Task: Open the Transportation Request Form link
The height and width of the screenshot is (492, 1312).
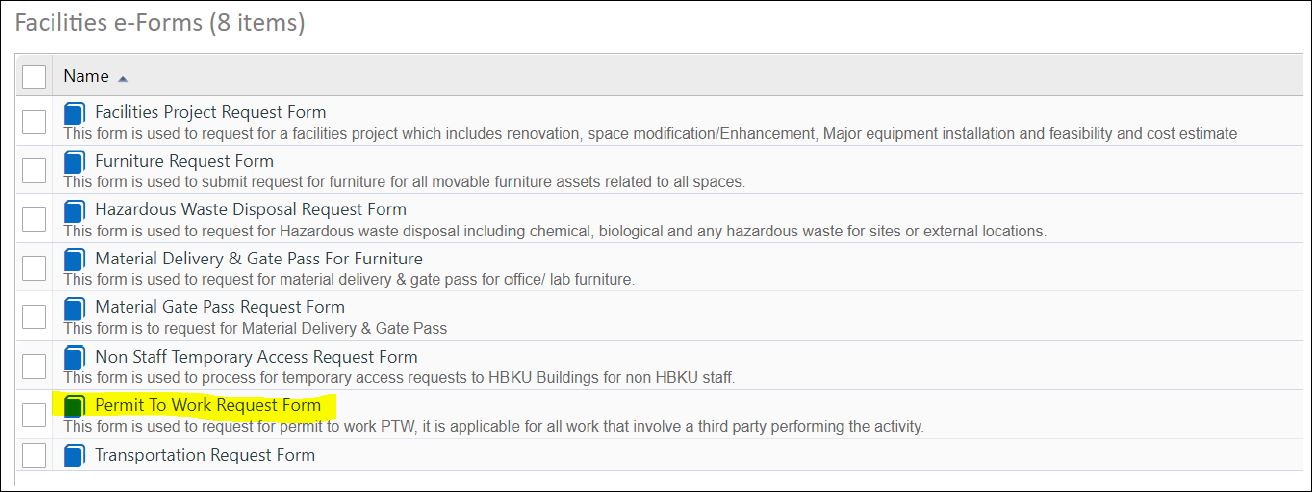Action: click(205, 455)
